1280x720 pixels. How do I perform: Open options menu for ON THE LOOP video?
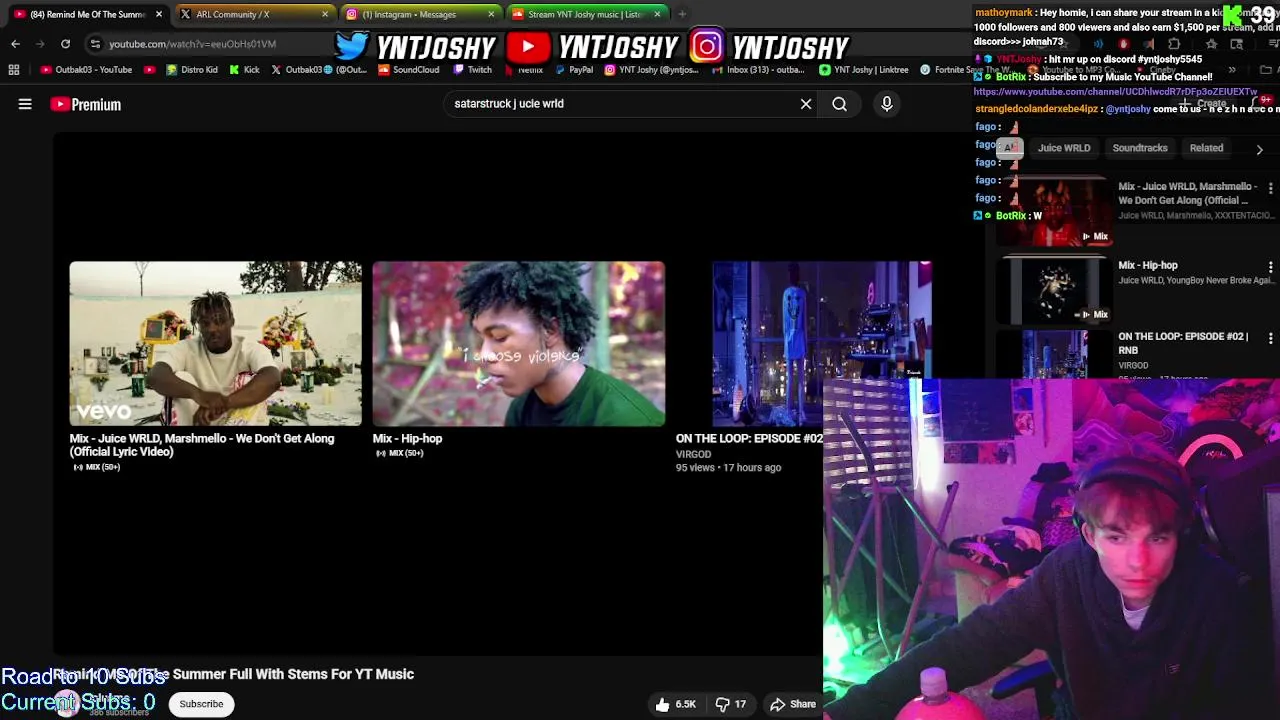[1270, 339]
